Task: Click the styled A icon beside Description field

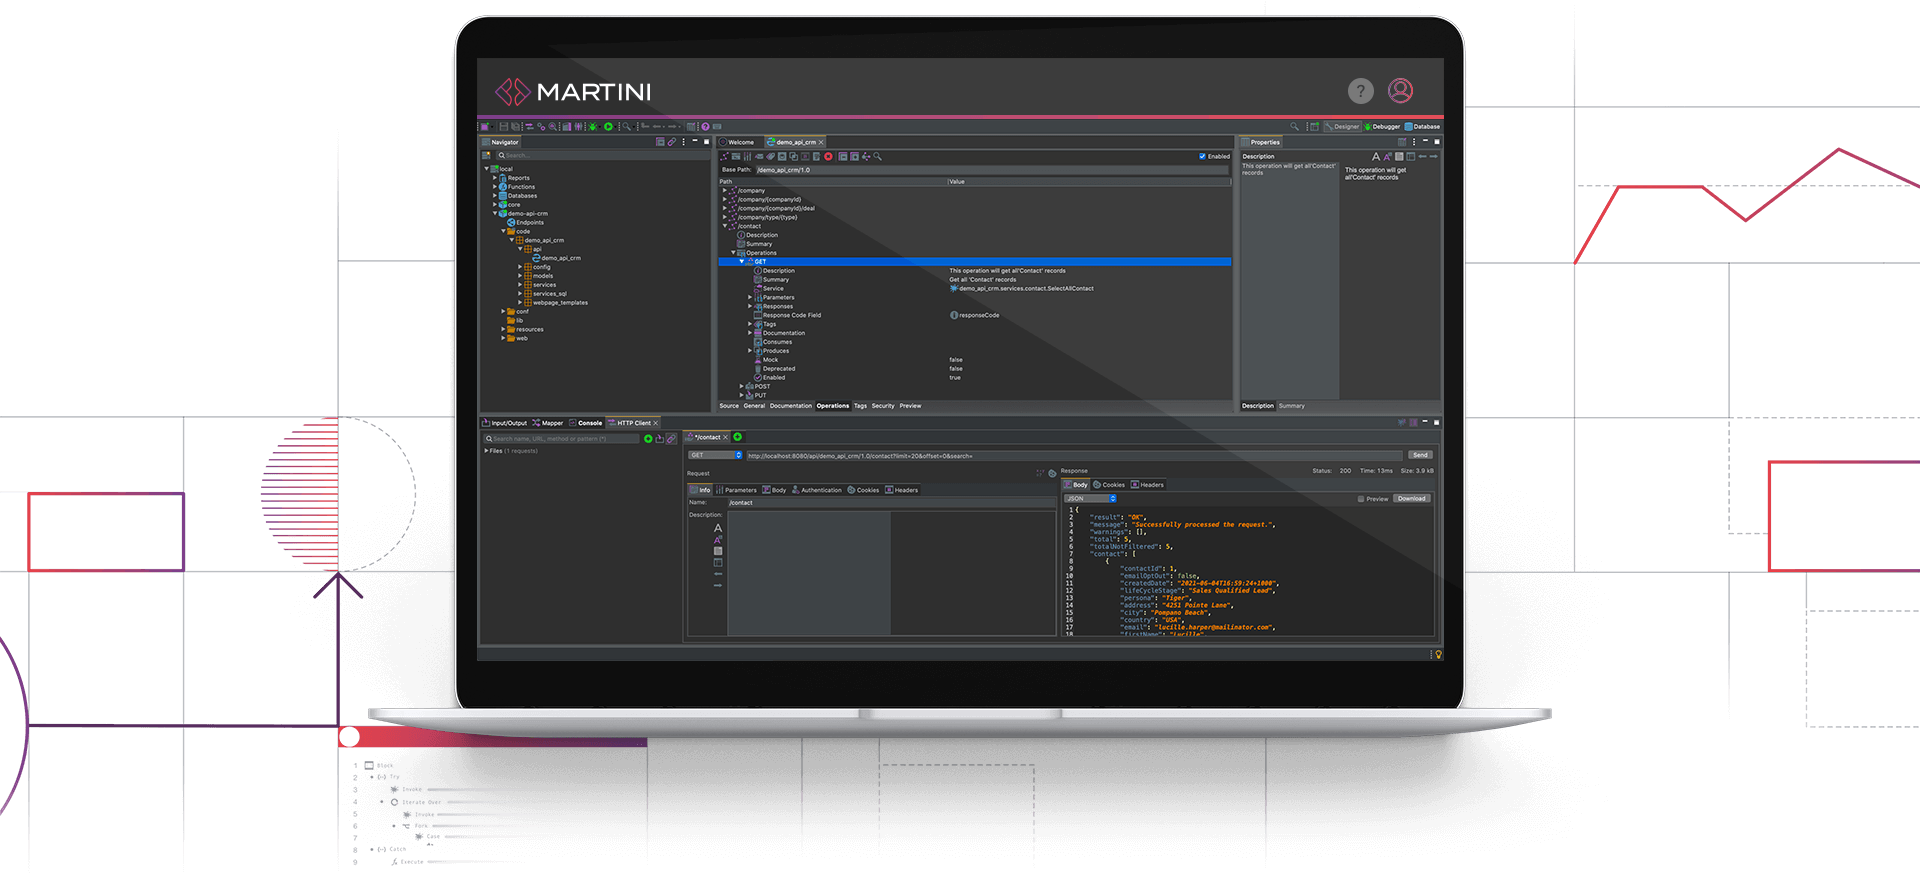Action: pyautogui.click(x=717, y=540)
